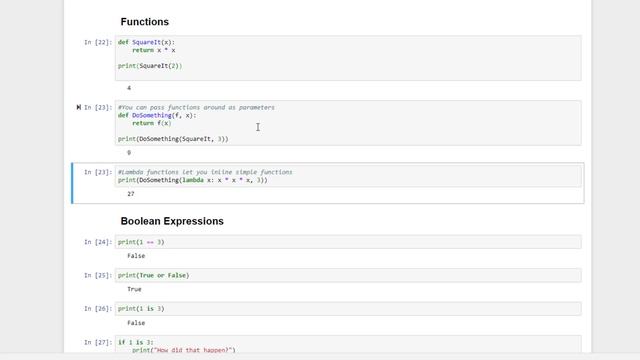Viewport: 640px width, 360px height.
Task: Click the comment about Lambda functions
Action: (x=205, y=172)
